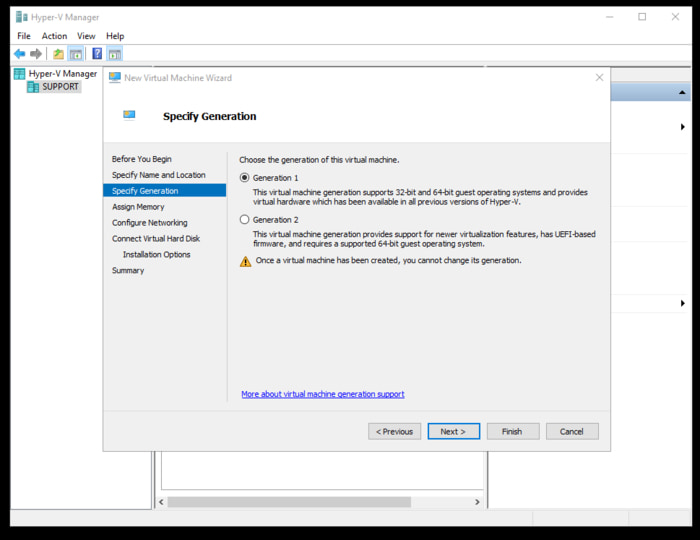Click the Forward arrow toolbar icon
Viewport: 700px width, 540px height.
pos(36,54)
